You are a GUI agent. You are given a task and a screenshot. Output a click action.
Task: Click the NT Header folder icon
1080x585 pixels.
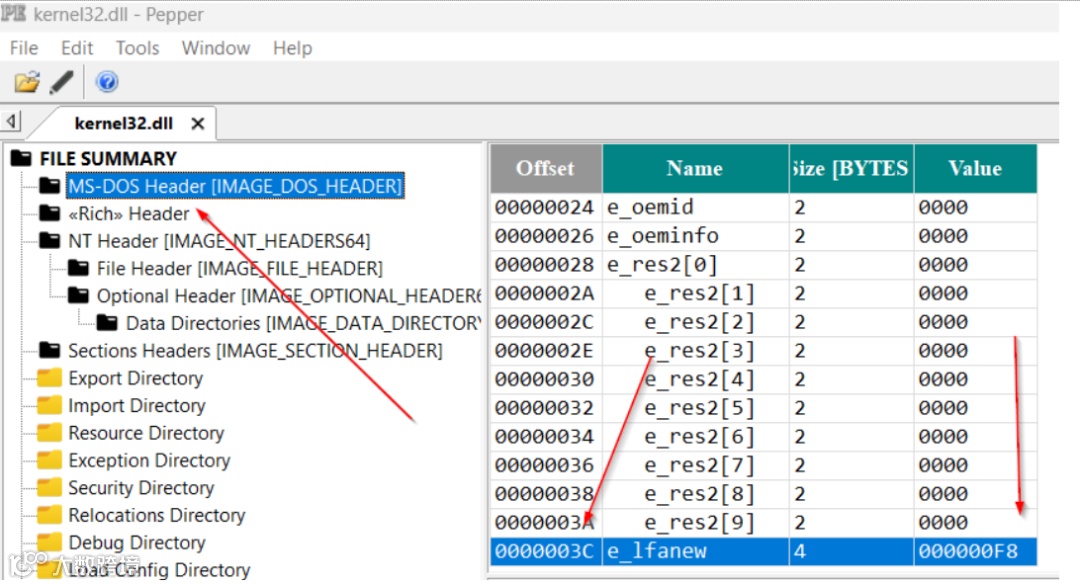pyautogui.click(x=50, y=240)
